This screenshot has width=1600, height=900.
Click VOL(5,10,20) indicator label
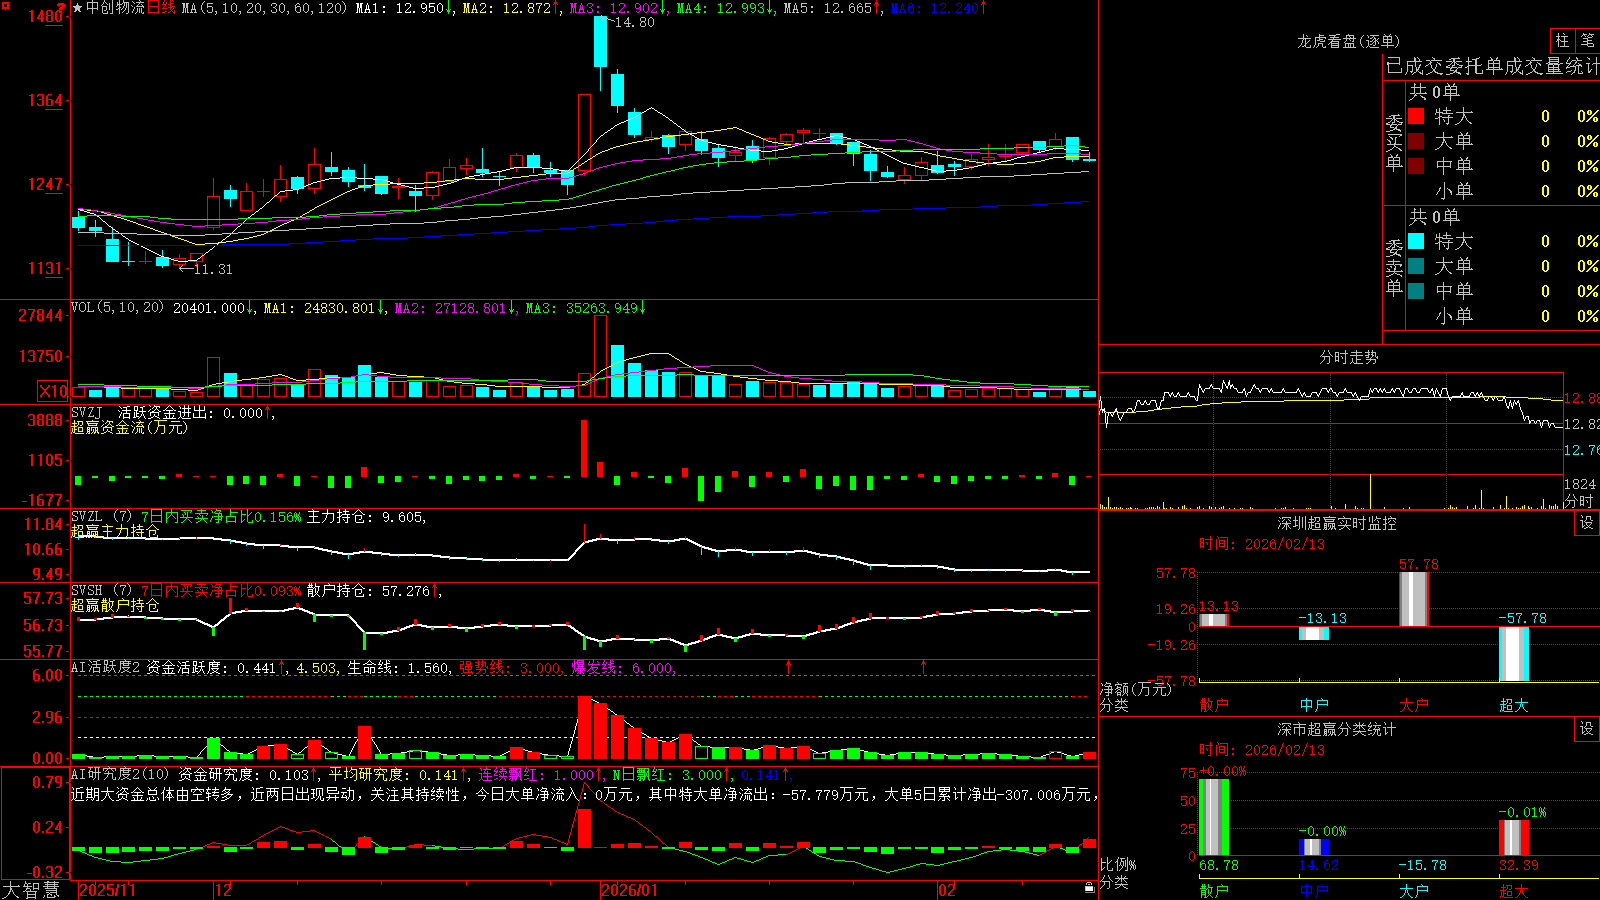(117, 308)
